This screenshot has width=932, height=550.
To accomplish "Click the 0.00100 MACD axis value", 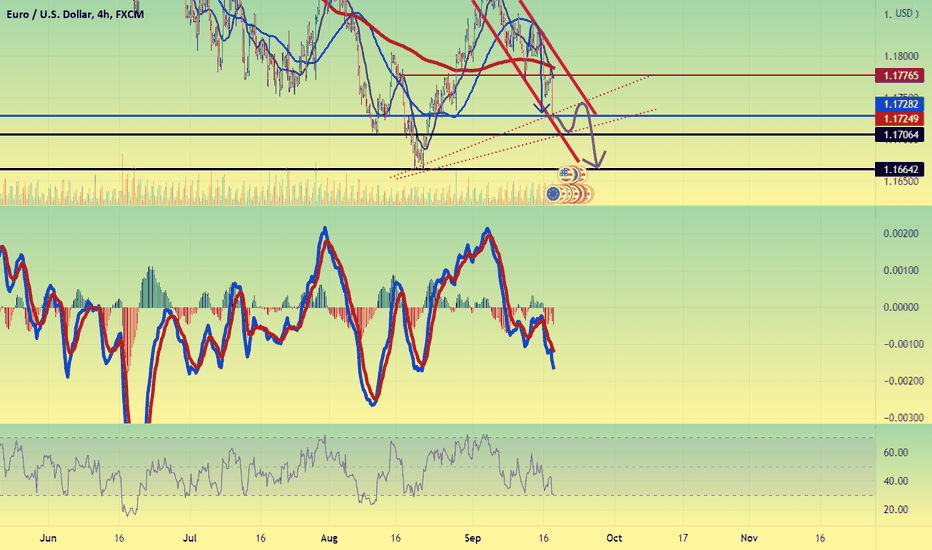I will 900,271.
